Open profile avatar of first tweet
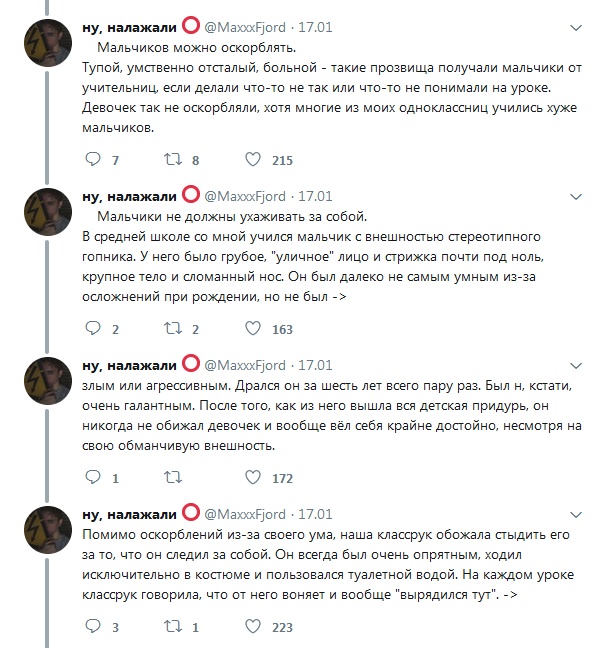This screenshot has height=648, width=609. point(48,43)
